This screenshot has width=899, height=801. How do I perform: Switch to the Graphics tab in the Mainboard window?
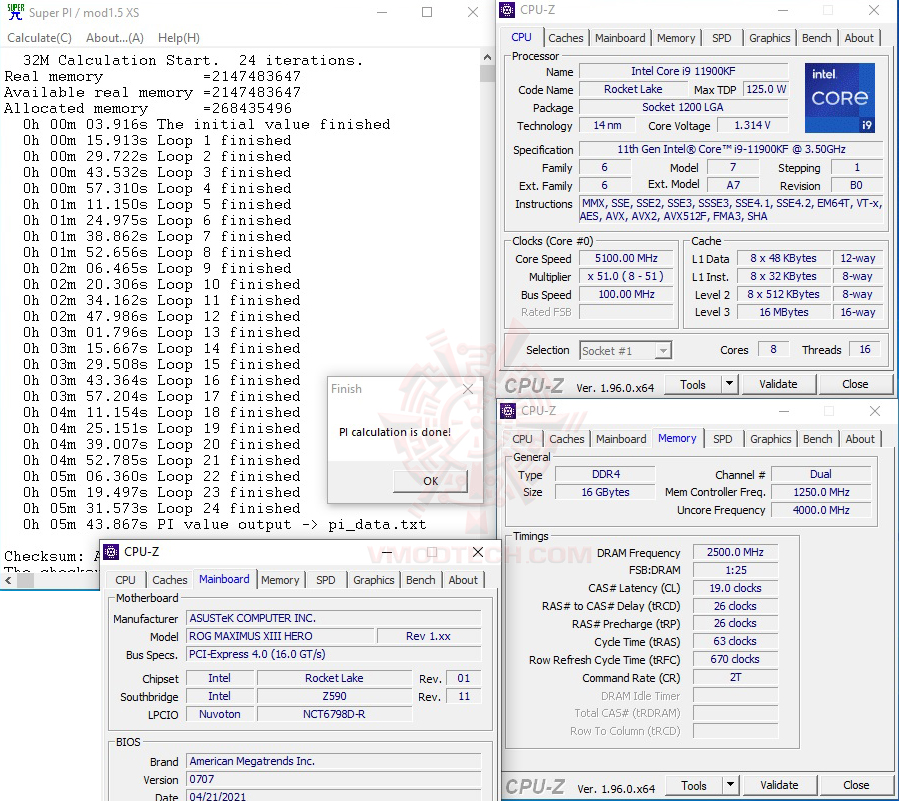coord(375,579)
